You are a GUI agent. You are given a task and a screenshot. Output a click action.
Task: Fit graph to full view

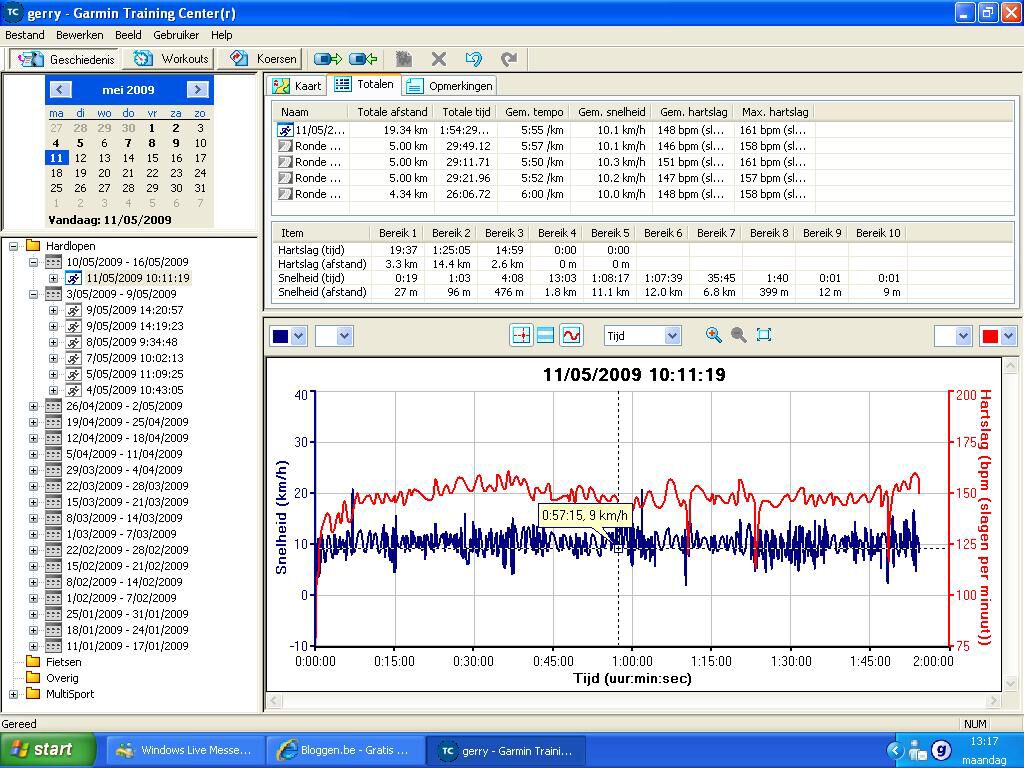(x=763, y=335)
